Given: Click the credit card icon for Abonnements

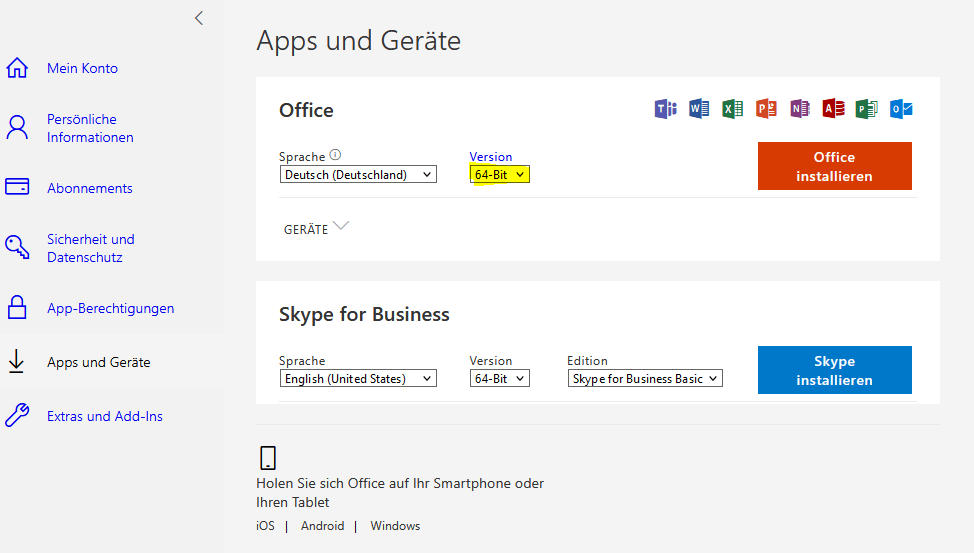Looking at the screenshot, I should 17,186.
